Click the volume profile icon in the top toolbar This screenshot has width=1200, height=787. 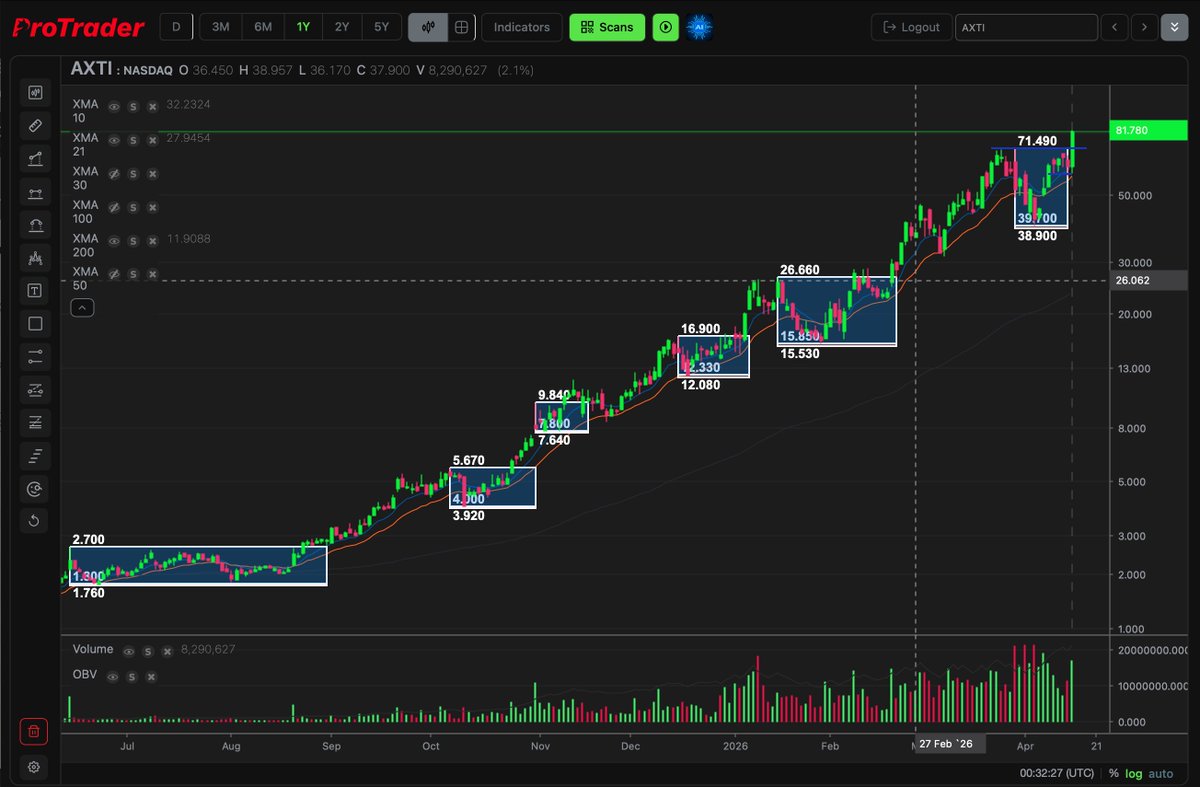click(x=429, y=27)
